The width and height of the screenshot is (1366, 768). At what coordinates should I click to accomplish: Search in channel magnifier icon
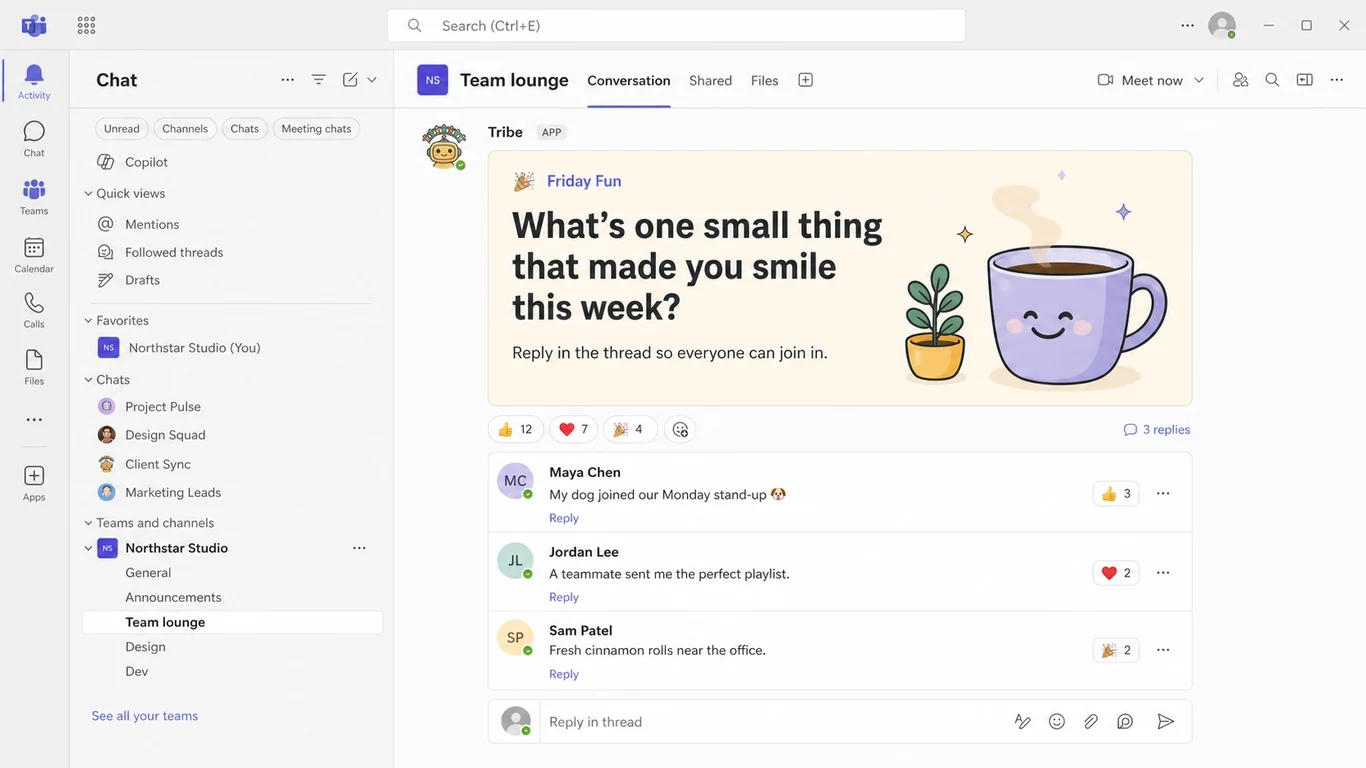(x=1272, y=80)
